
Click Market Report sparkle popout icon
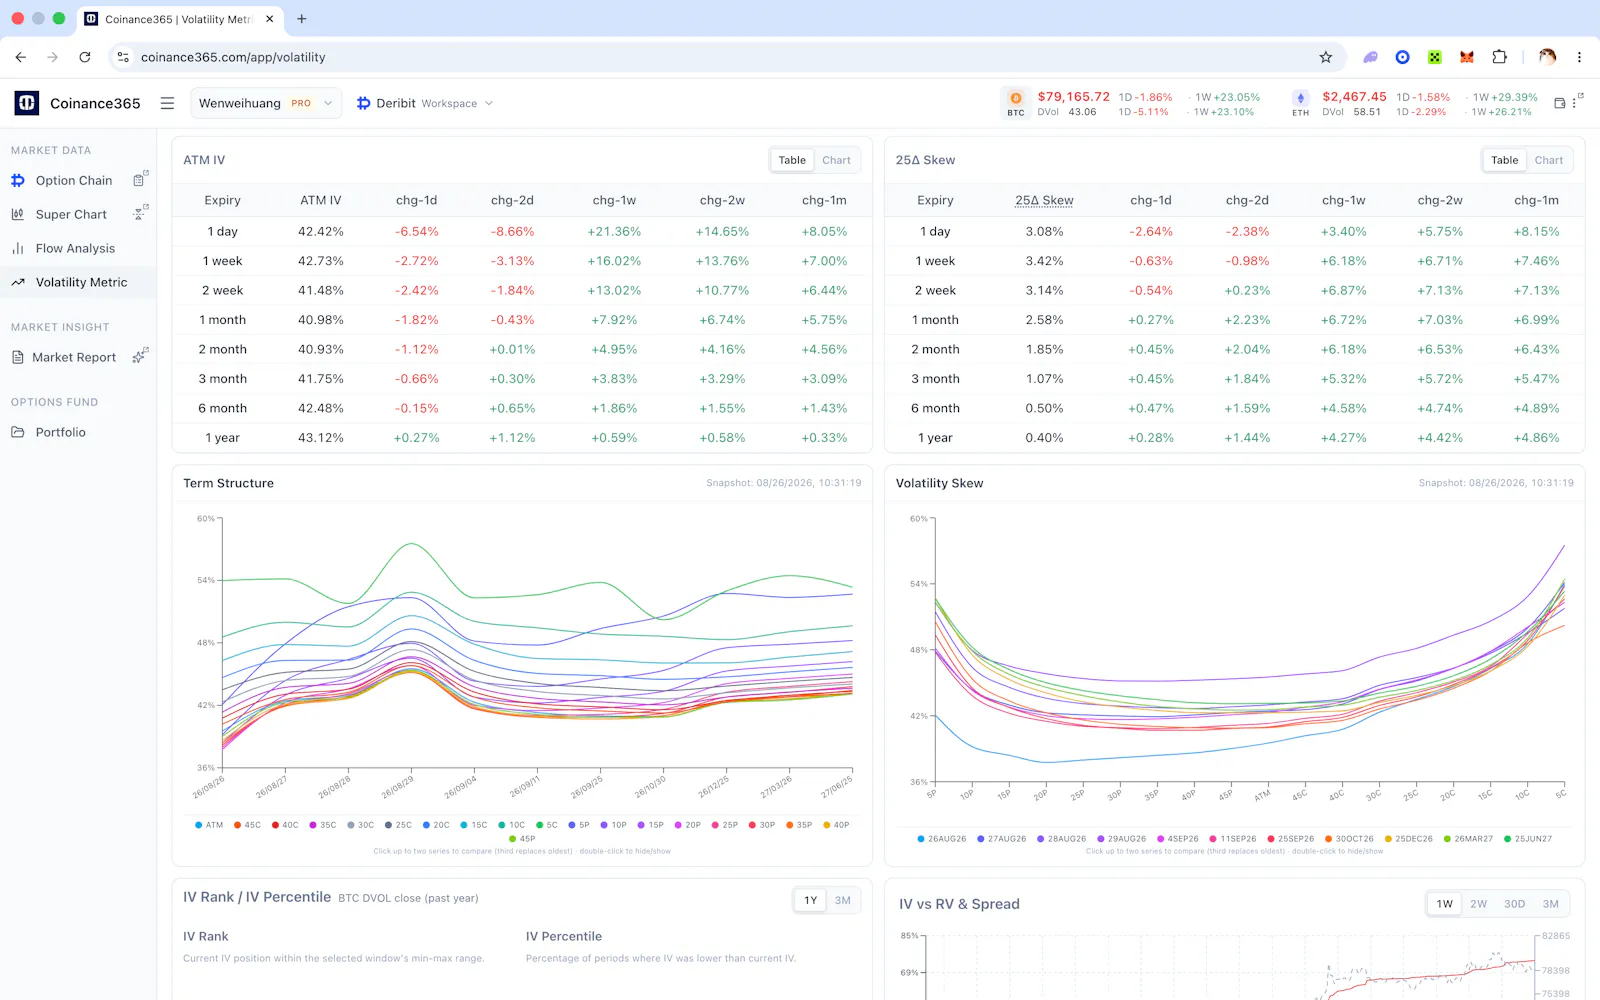click(x=140, y=355)
